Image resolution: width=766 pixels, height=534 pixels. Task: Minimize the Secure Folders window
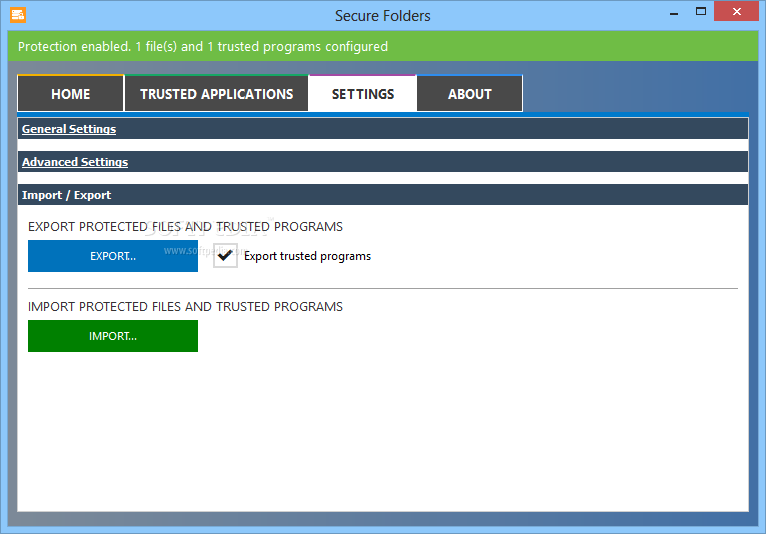[674, 12]
